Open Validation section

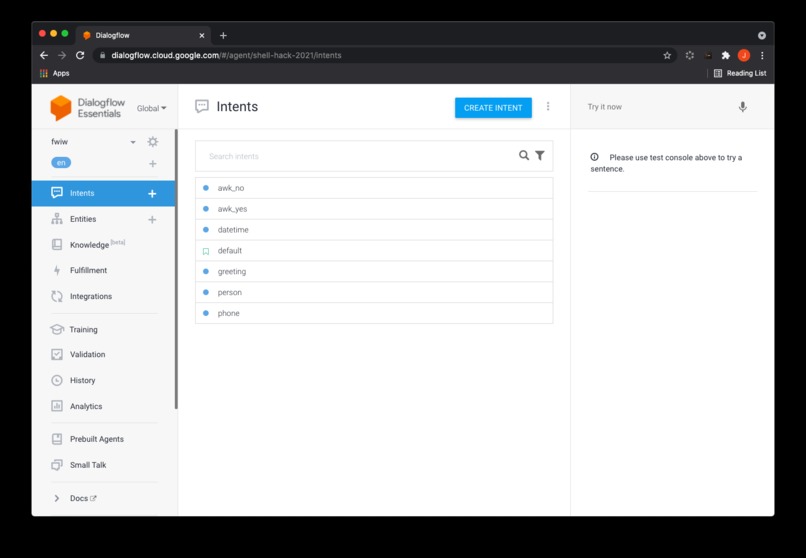click(x=87, y=355)
